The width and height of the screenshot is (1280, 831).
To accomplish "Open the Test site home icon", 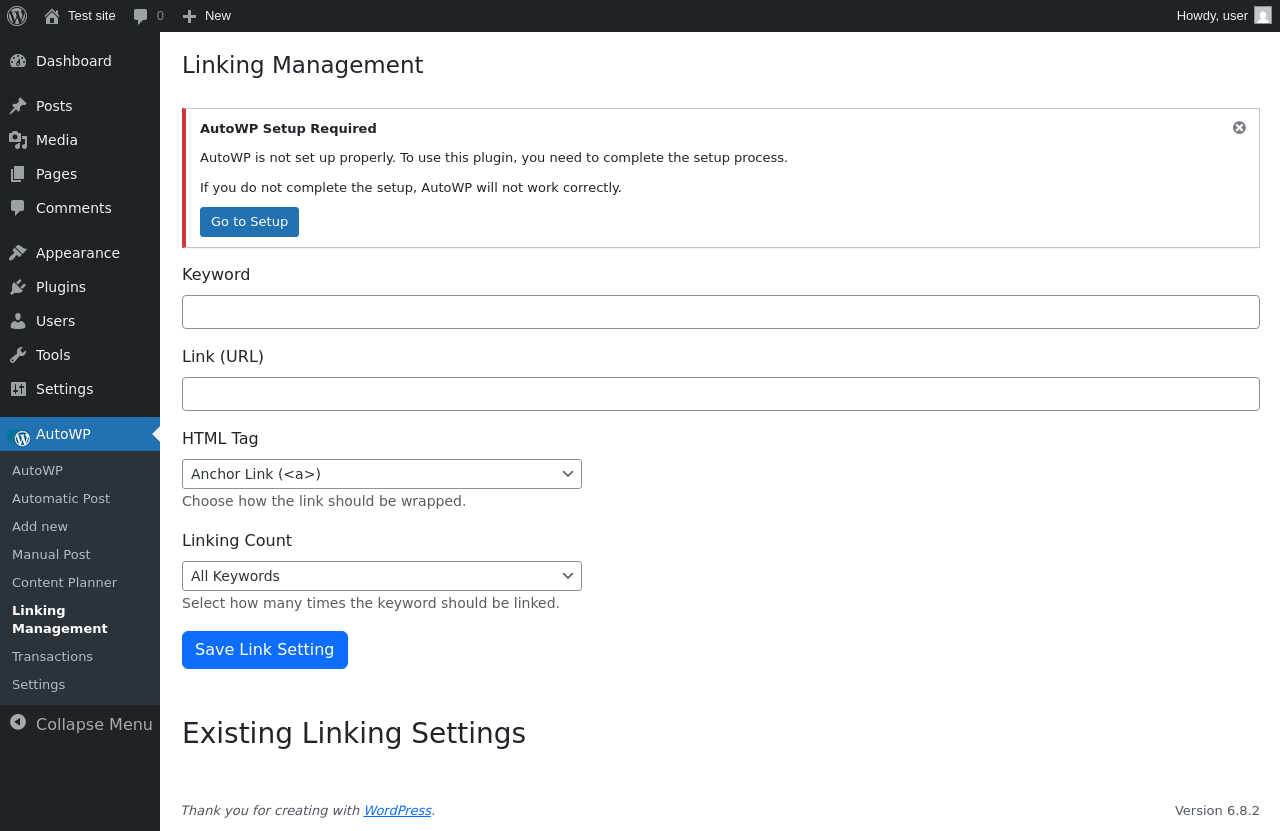I will click(52, 16).
